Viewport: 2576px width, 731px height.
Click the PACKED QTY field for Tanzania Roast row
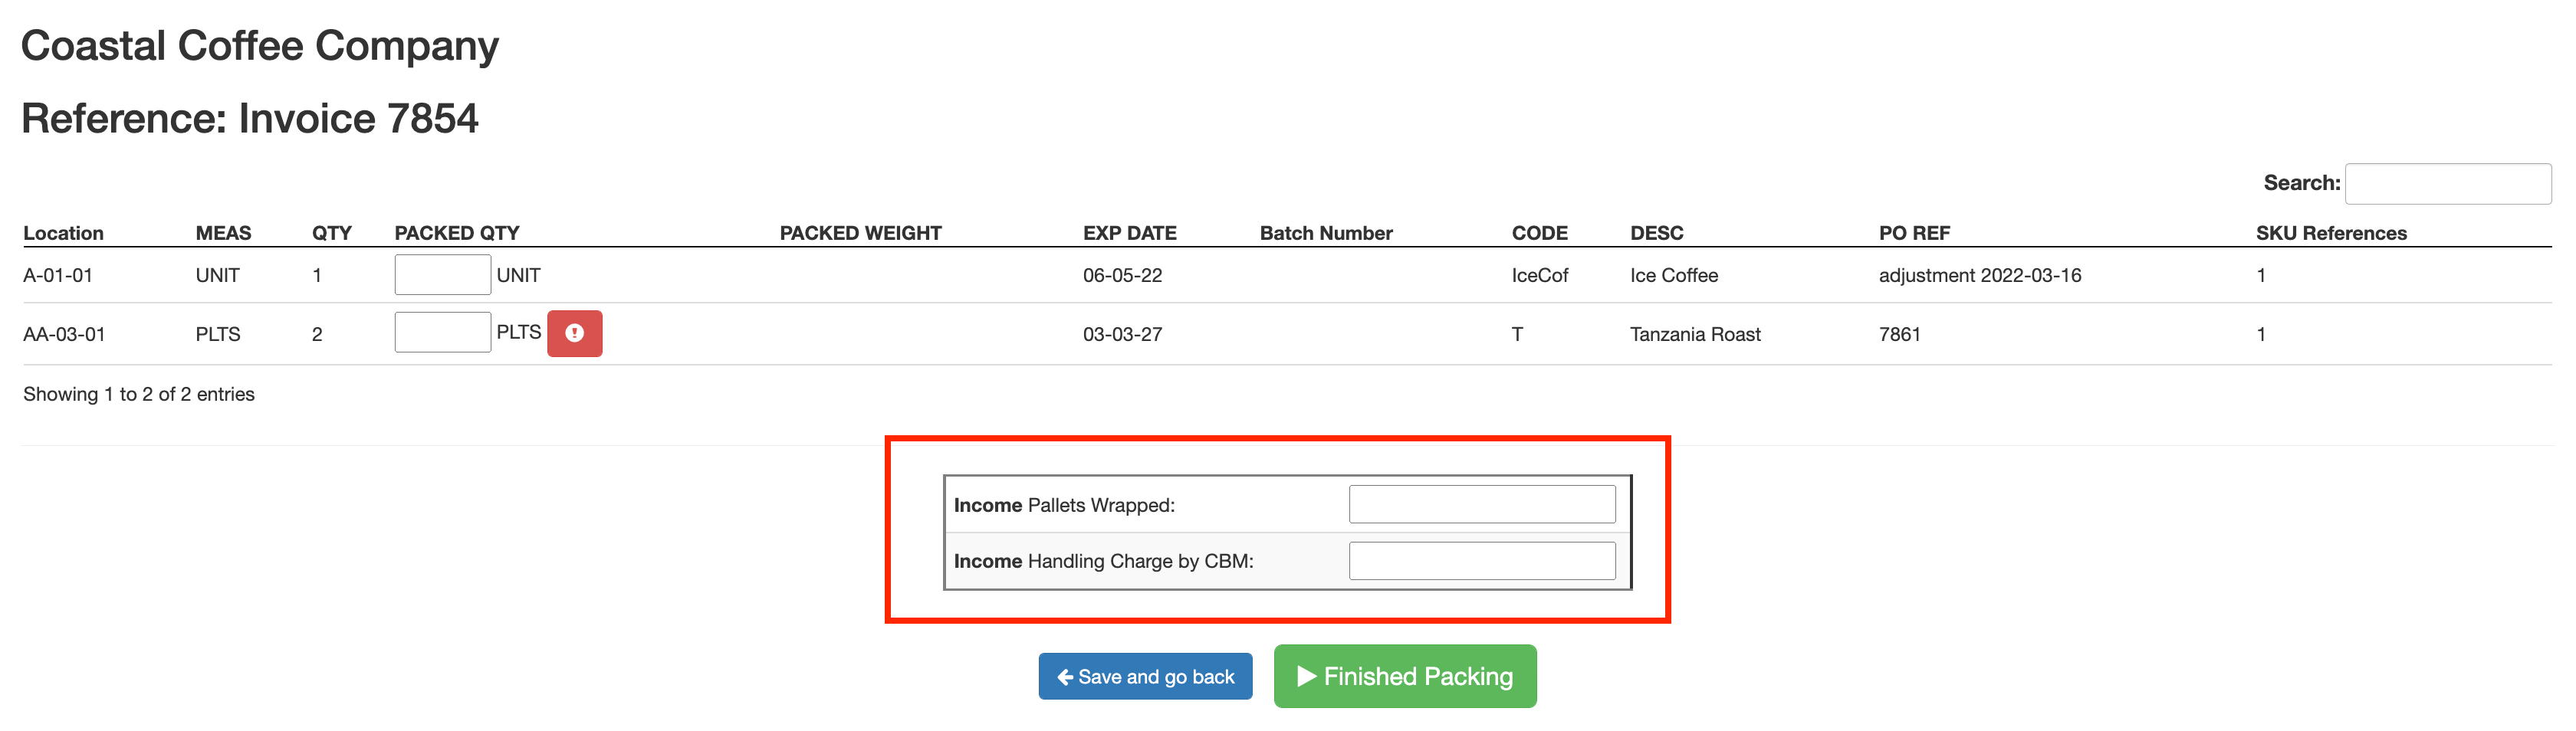pyautogui.click(x=442, y=331)
